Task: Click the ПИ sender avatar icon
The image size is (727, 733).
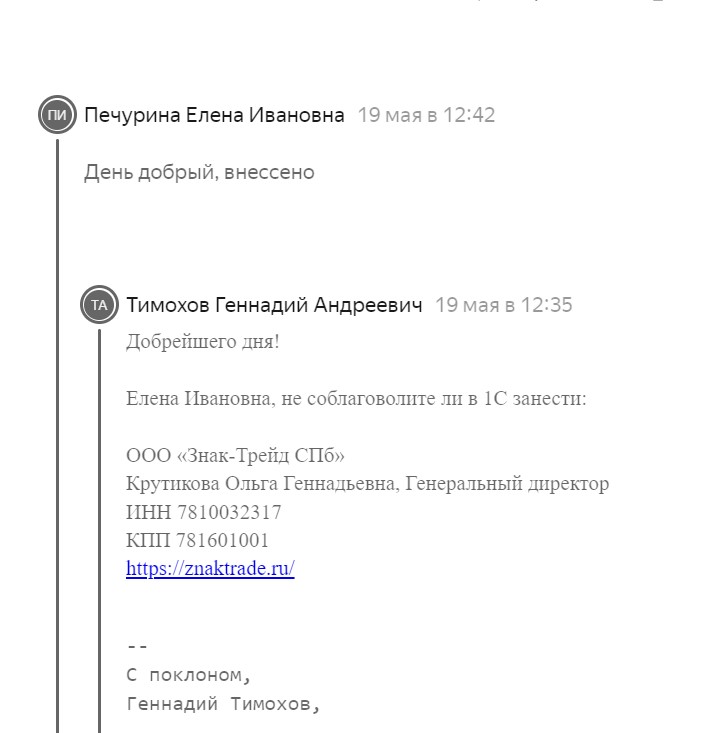Action: [x=57, y=115]
